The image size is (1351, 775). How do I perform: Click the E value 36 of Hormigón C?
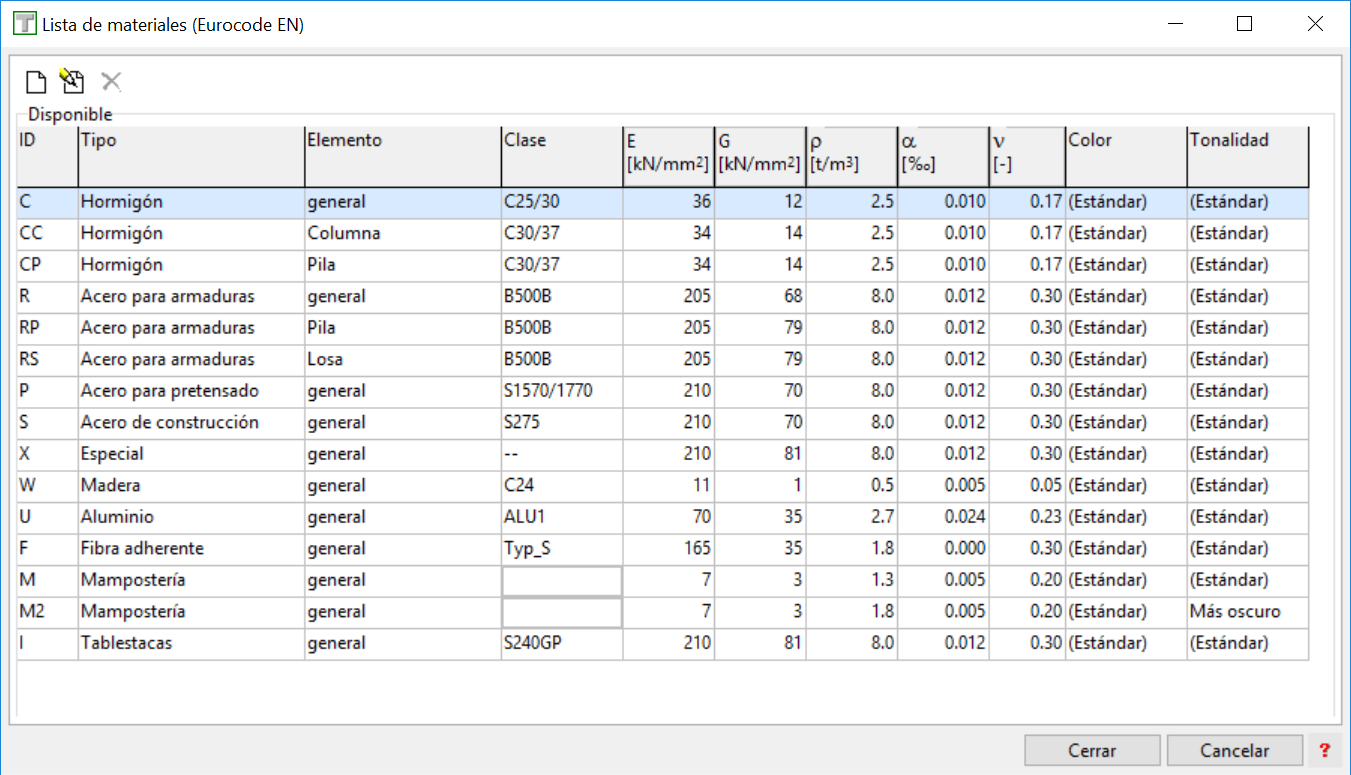point(668,202)
